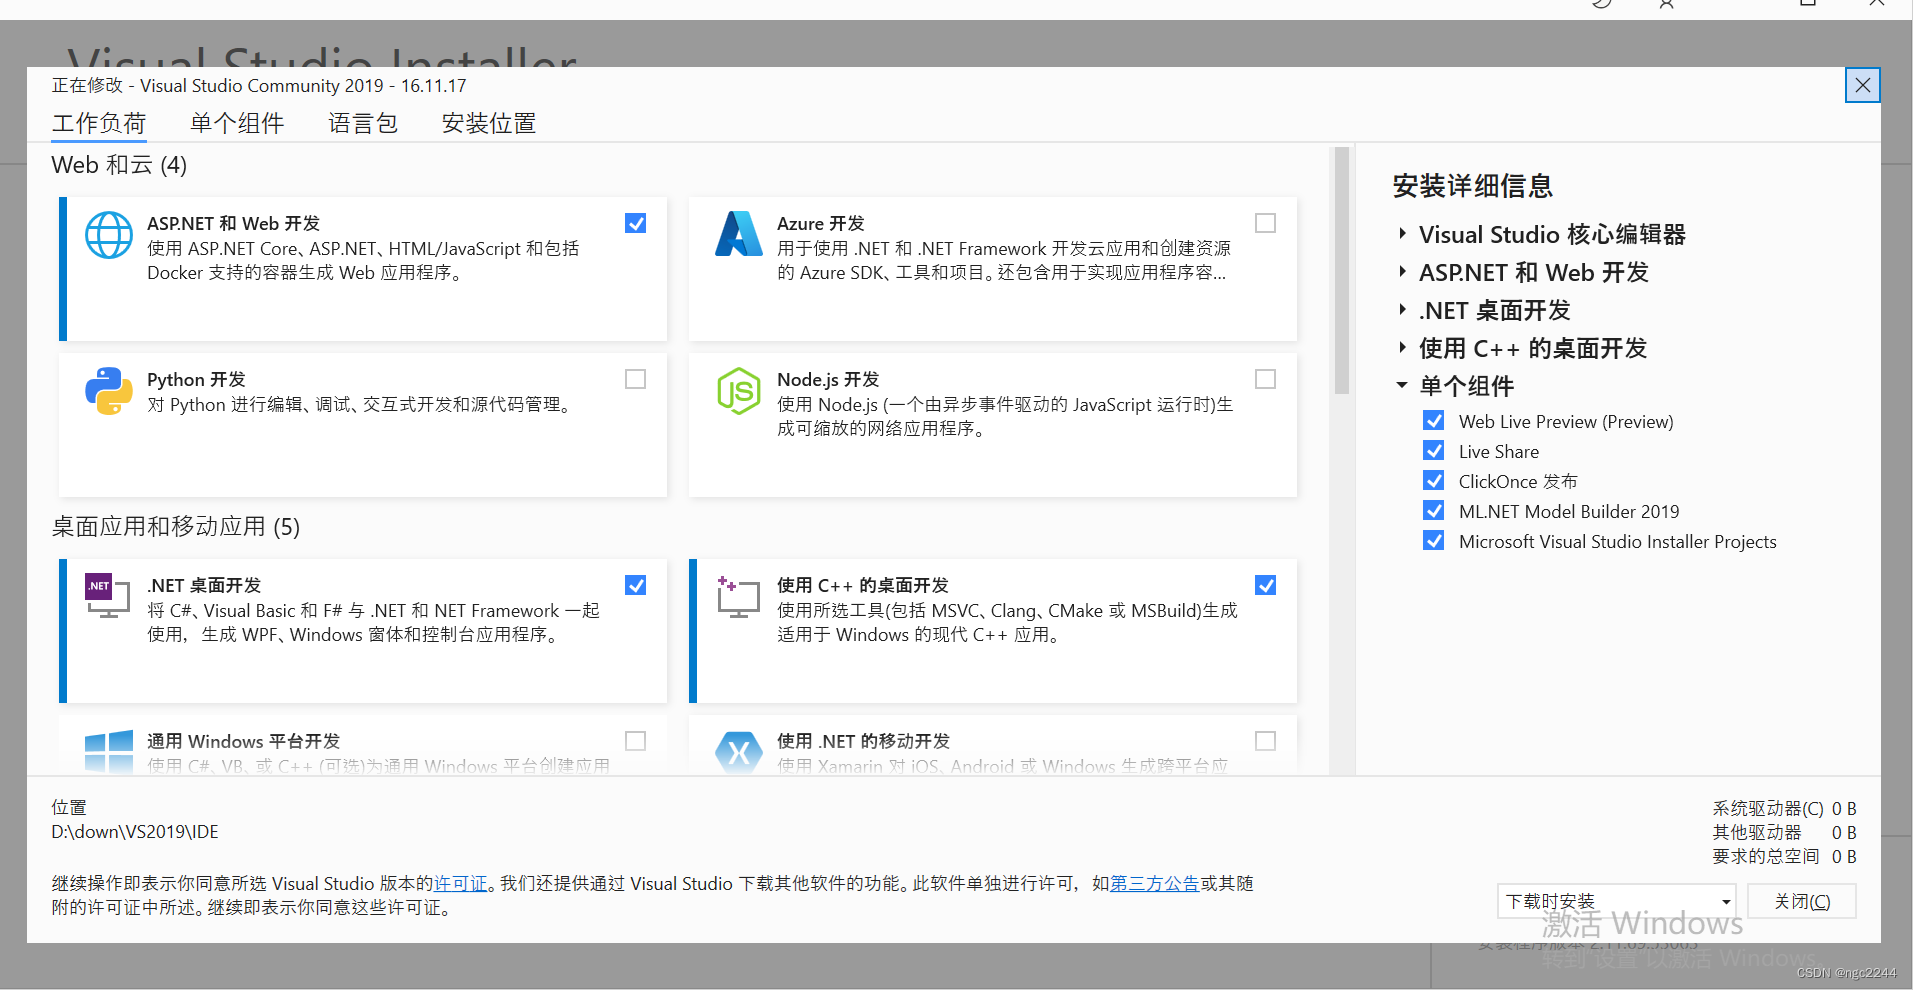Click the 关闭(C) button

point(1802,901)
